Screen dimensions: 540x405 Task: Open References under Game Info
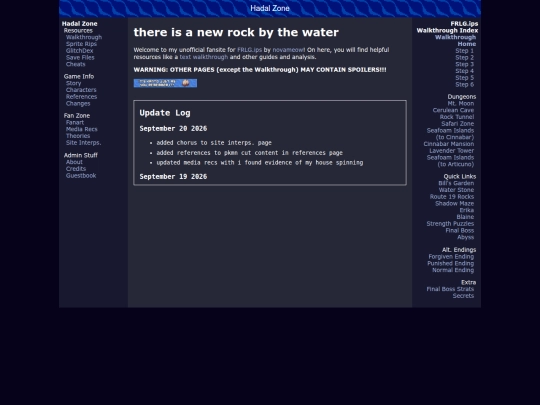(x=81, y=97)
